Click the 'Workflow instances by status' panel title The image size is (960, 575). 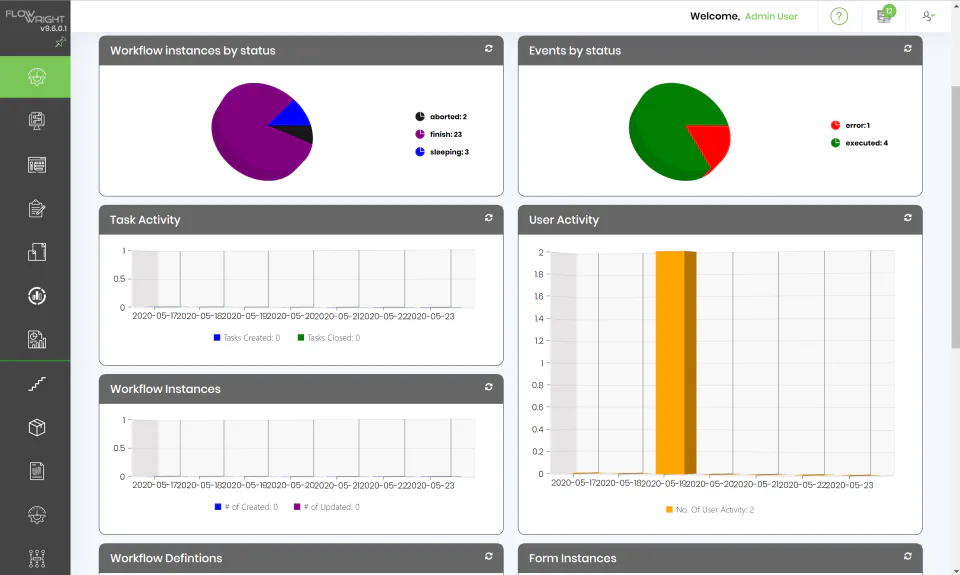[193, 51]
